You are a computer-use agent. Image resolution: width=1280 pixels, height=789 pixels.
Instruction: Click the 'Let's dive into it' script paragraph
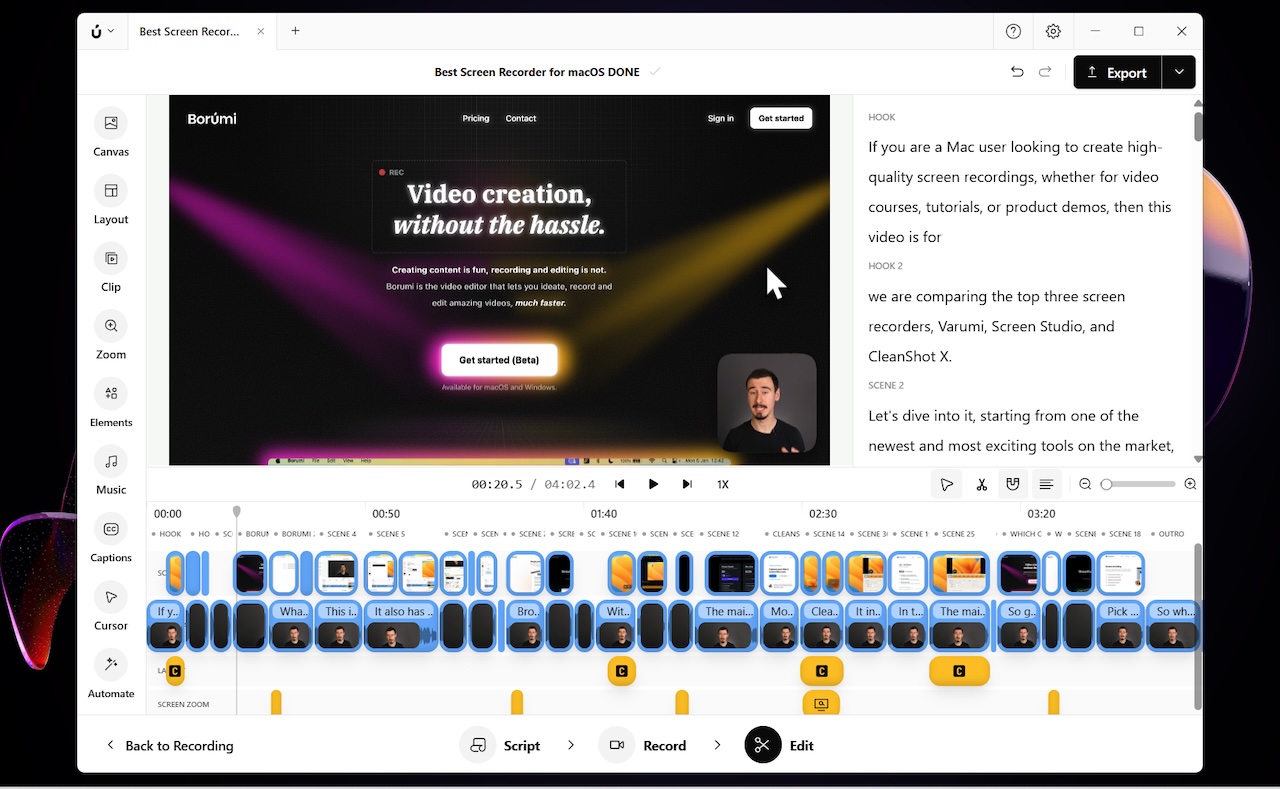(1021, 430)
